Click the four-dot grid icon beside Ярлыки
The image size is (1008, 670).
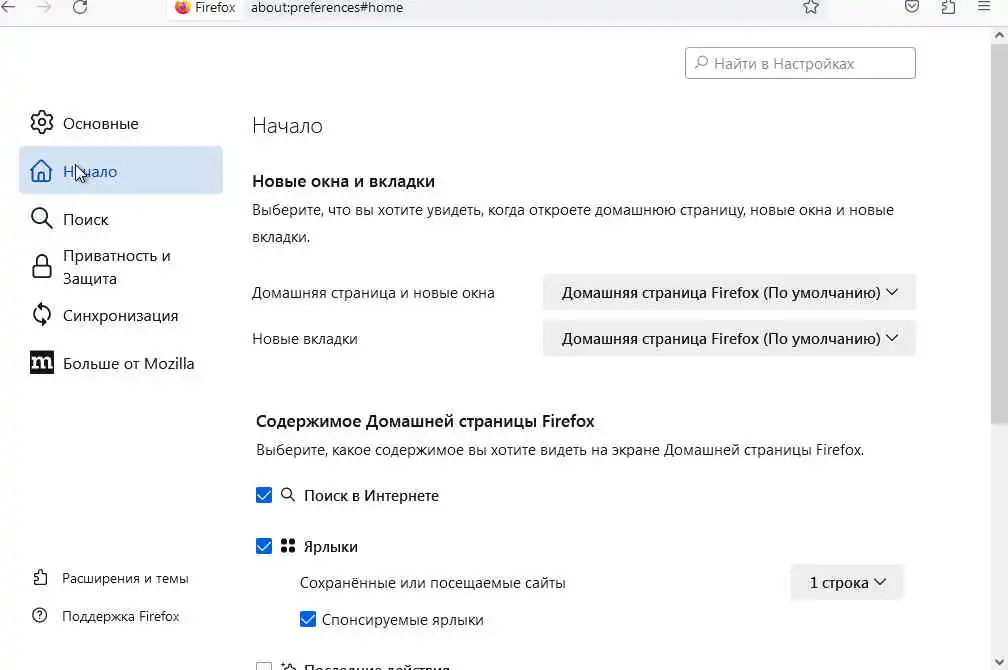tap(288, 546)
